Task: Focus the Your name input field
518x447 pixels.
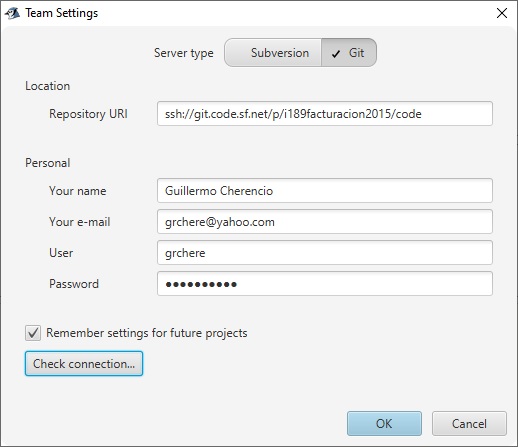Action: tap(325, 191)
